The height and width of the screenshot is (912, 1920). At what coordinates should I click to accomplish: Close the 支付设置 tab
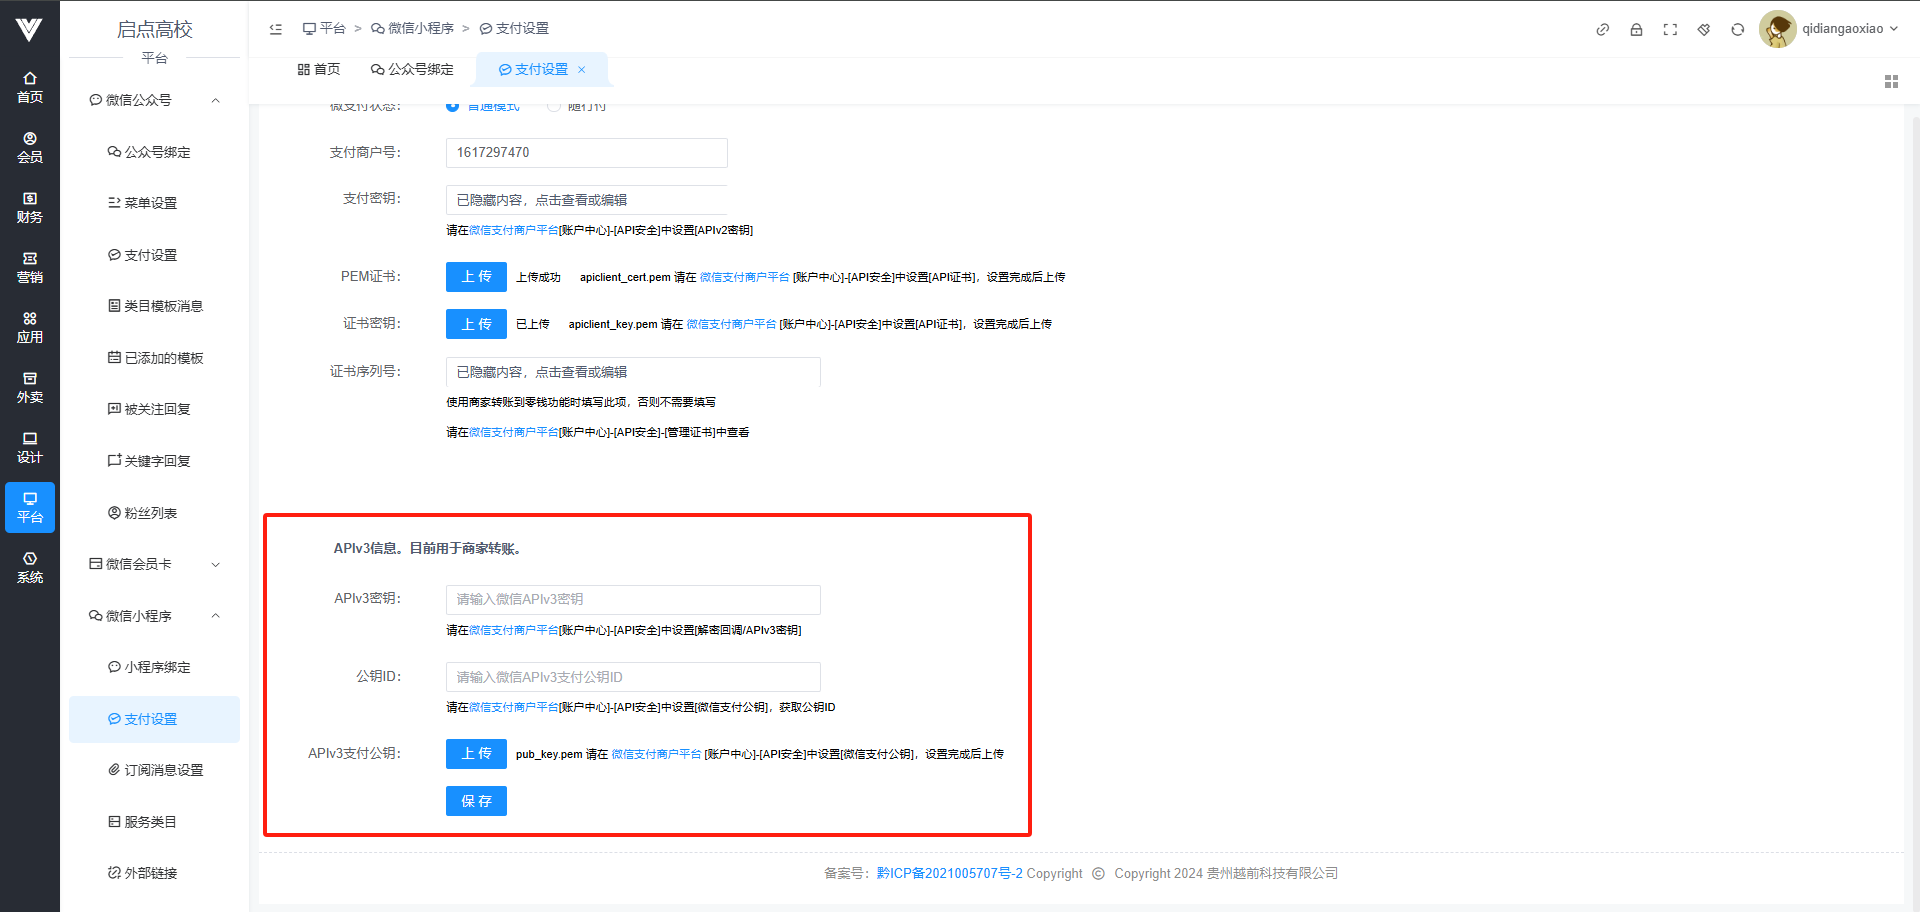[582, 69]
